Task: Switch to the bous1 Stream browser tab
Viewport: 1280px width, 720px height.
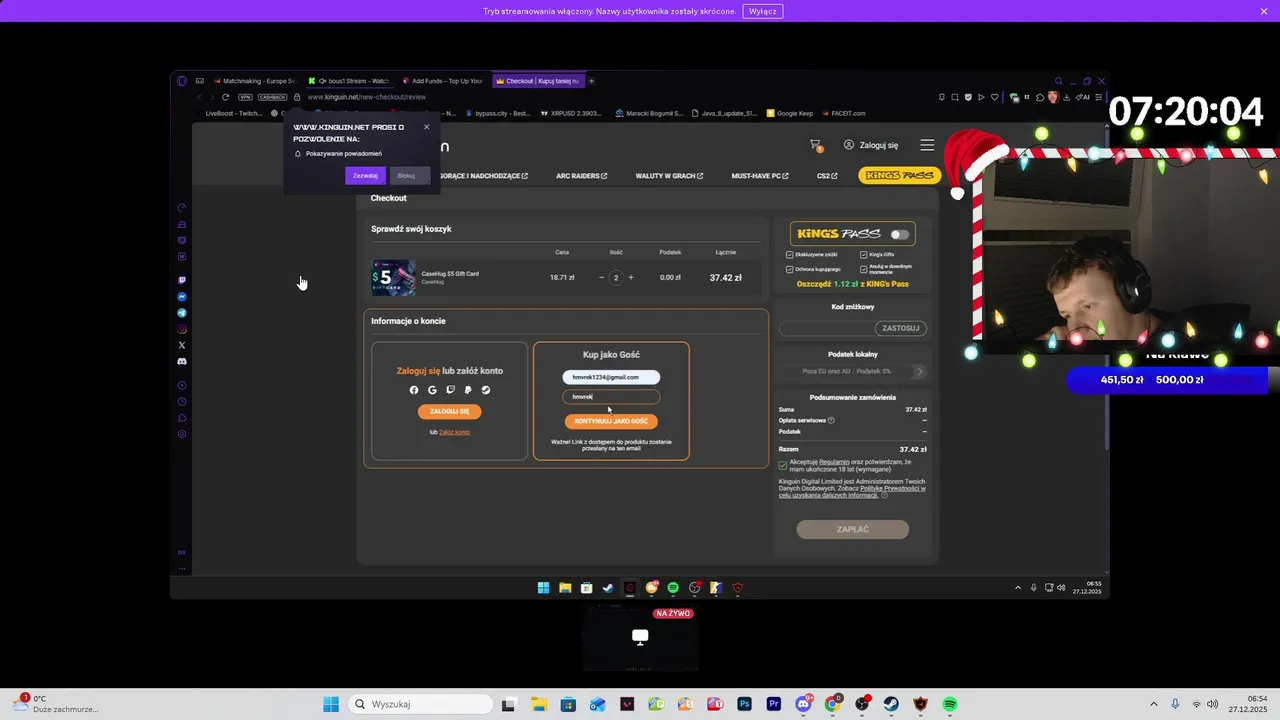Action: point(349,81)
